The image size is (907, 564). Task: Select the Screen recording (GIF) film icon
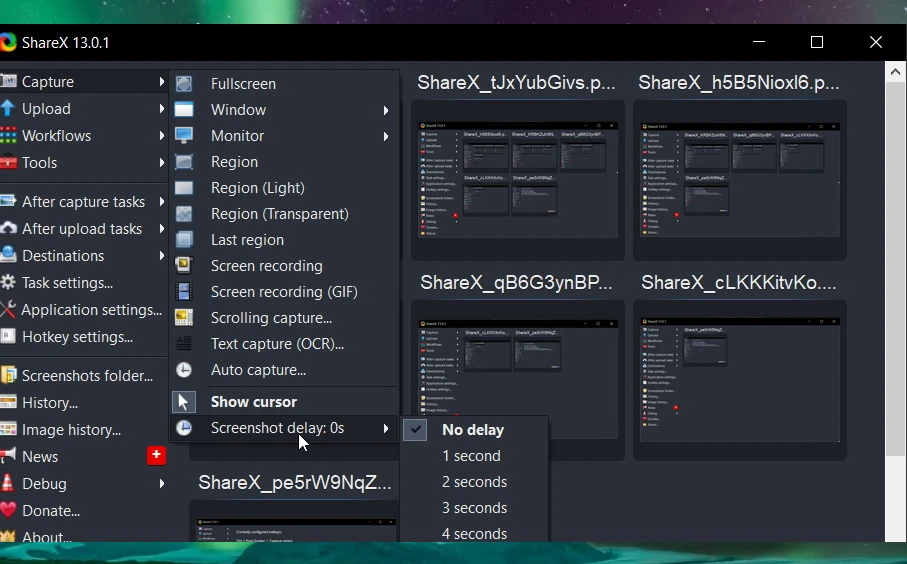184,292
